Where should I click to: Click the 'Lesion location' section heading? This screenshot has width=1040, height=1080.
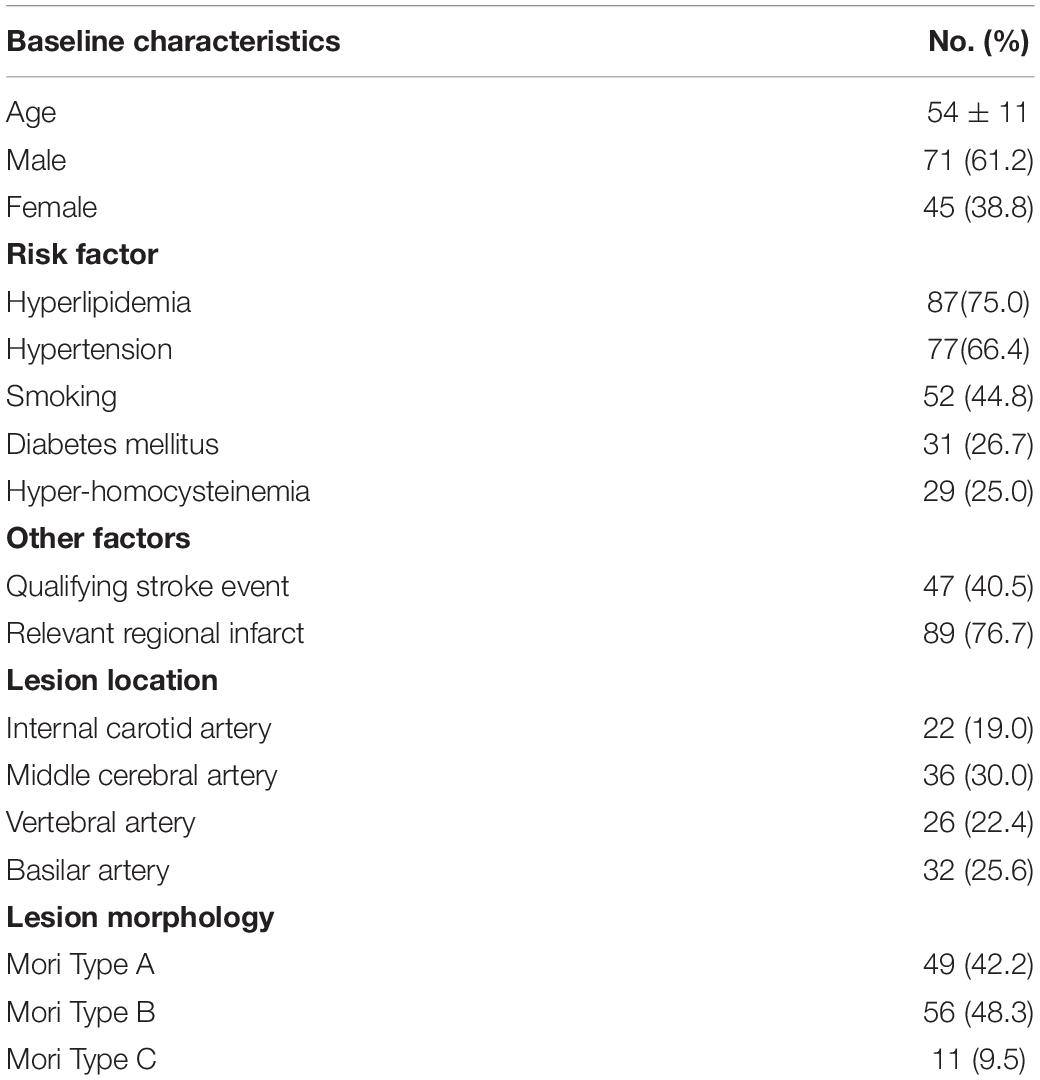112,681
